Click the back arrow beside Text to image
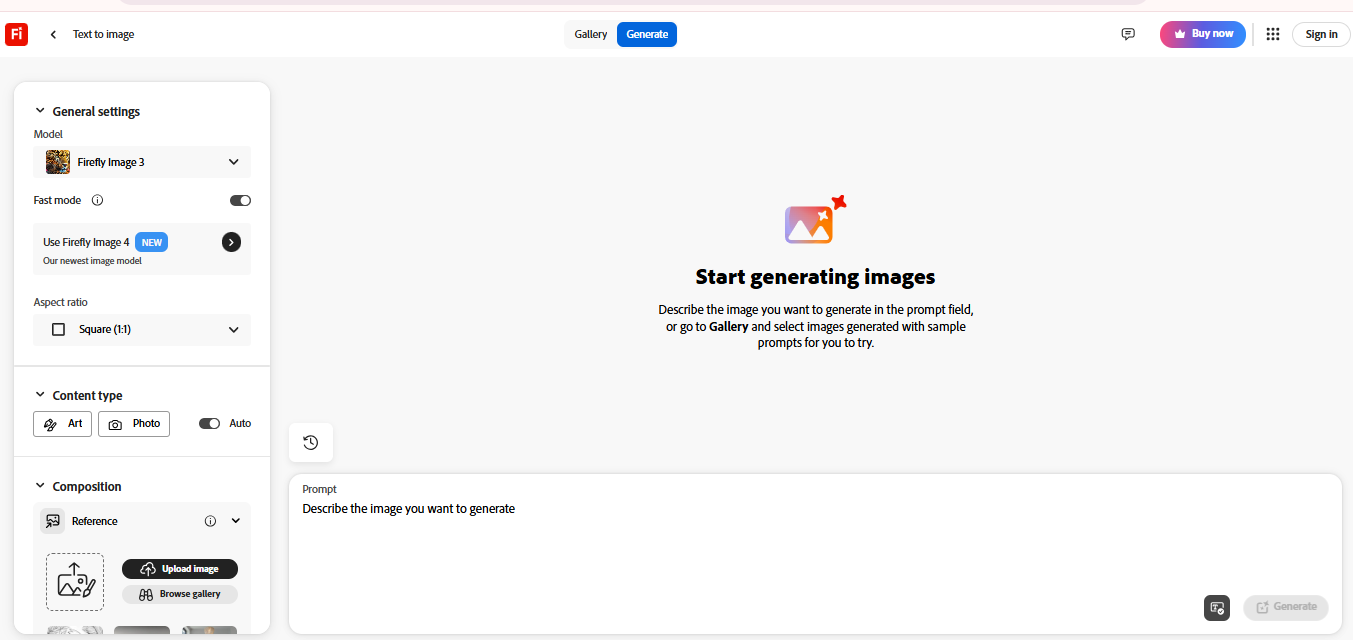1353x640 pixels. click(x=53, y=35)
